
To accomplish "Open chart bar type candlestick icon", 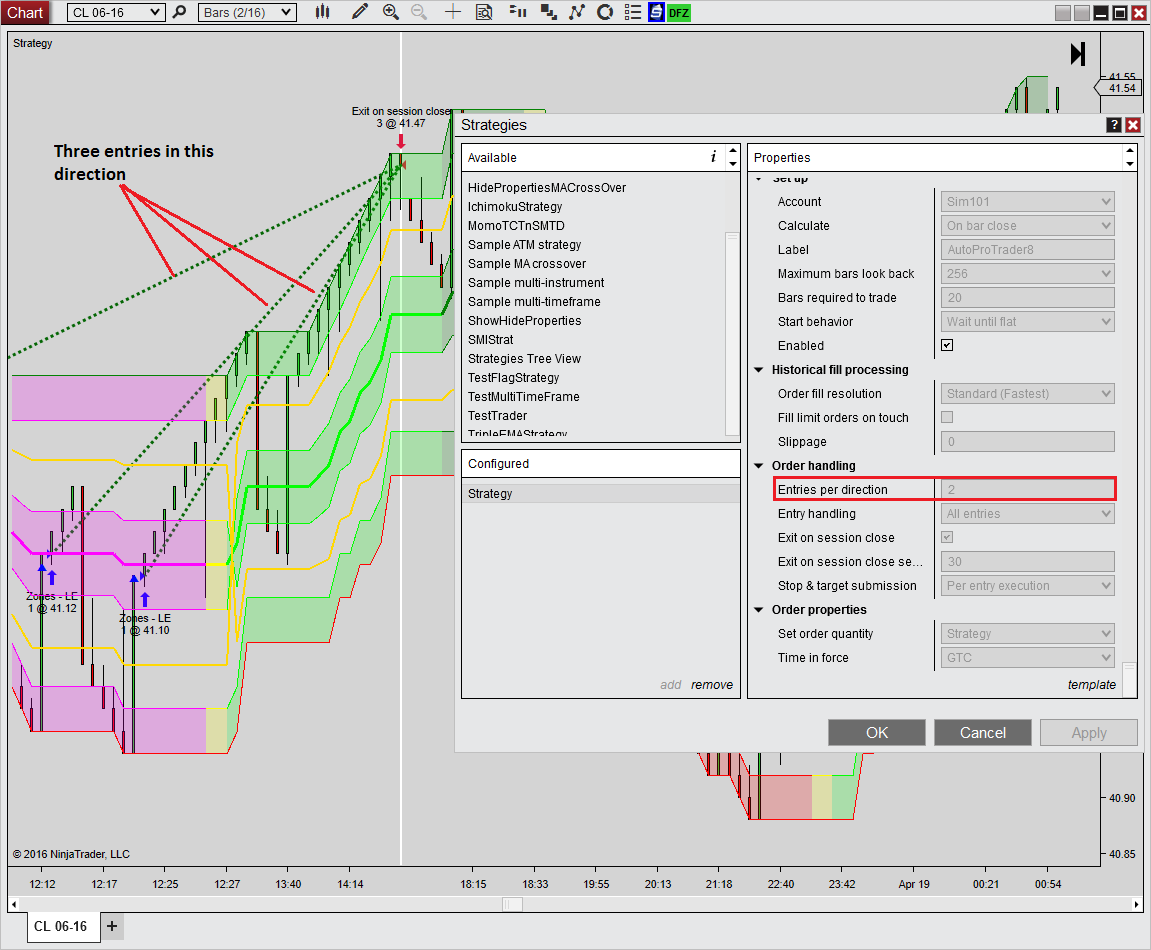I will point(322,12).
